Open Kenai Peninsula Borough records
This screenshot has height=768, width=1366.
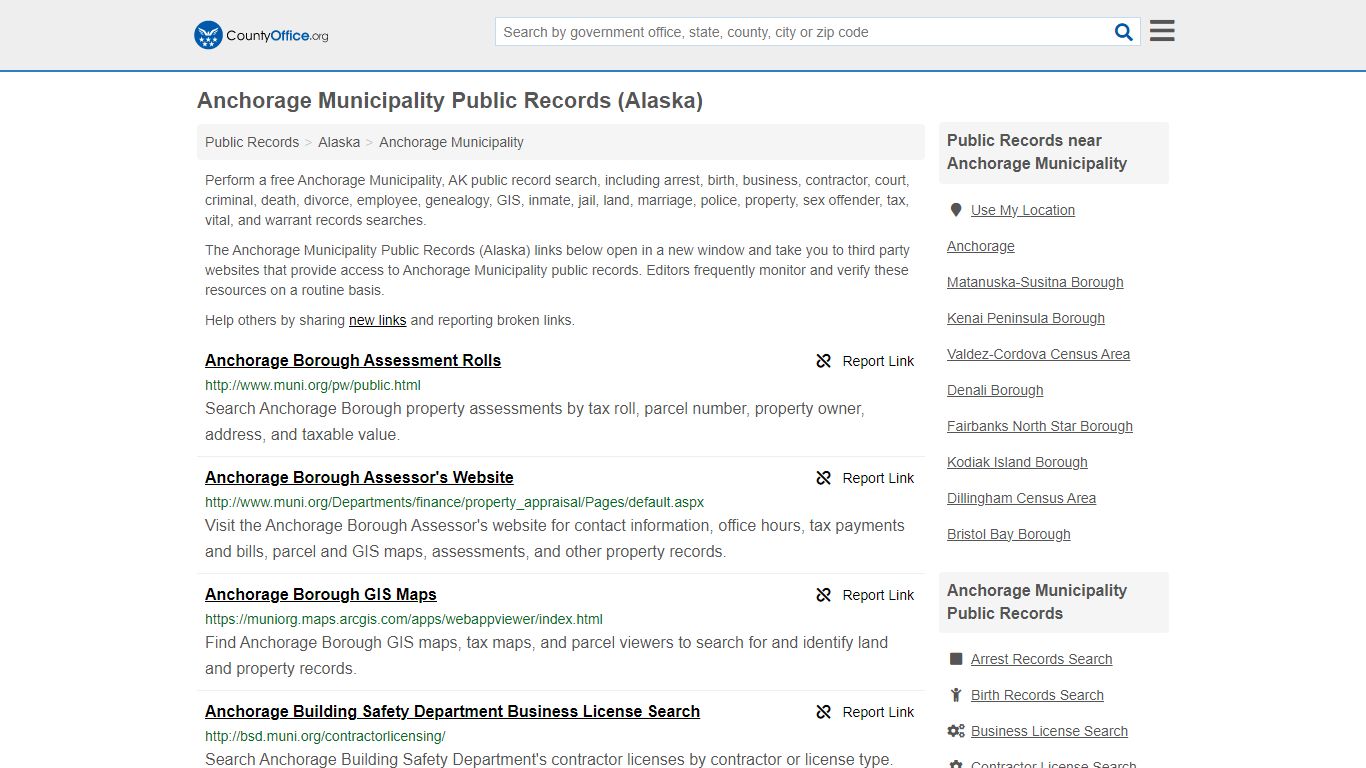coord(1026,318)
